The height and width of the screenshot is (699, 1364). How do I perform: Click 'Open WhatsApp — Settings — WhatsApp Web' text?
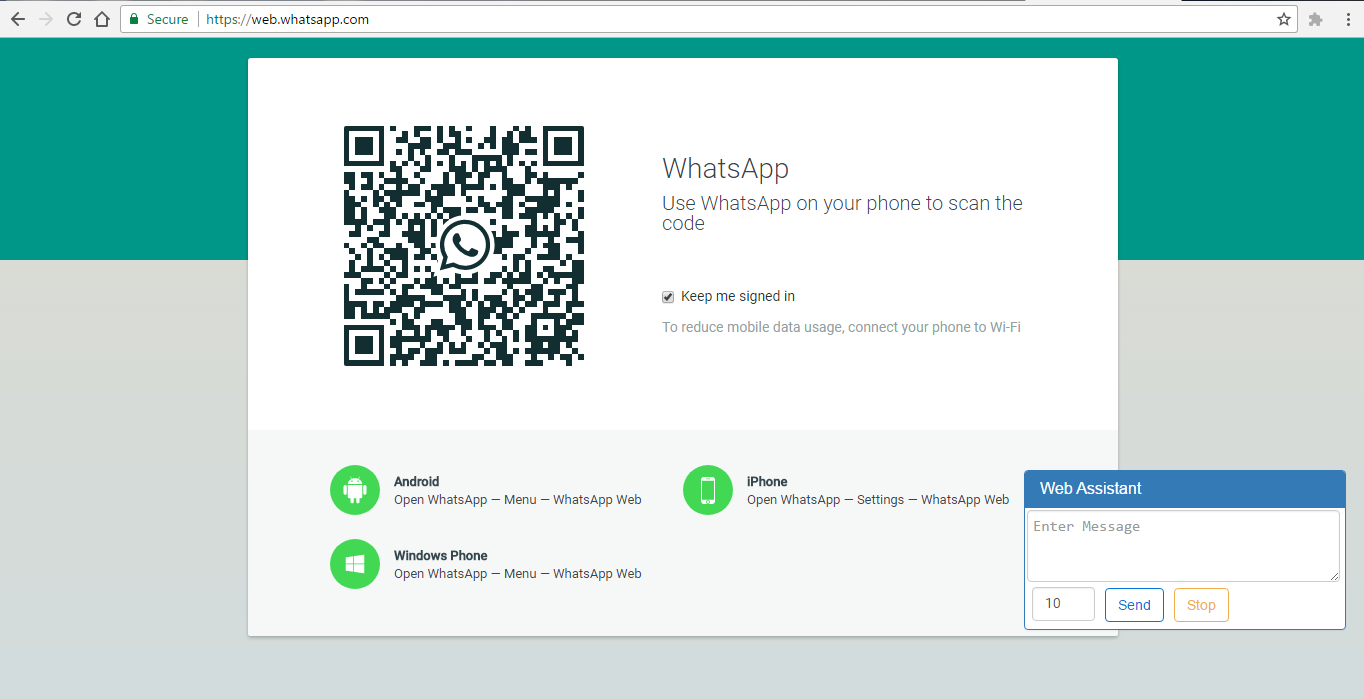pos(878,499)
